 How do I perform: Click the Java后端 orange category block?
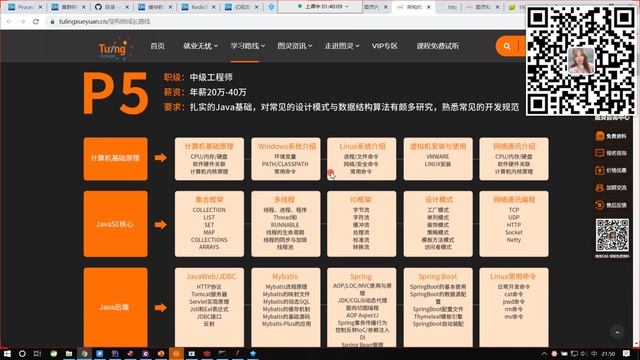116,307
